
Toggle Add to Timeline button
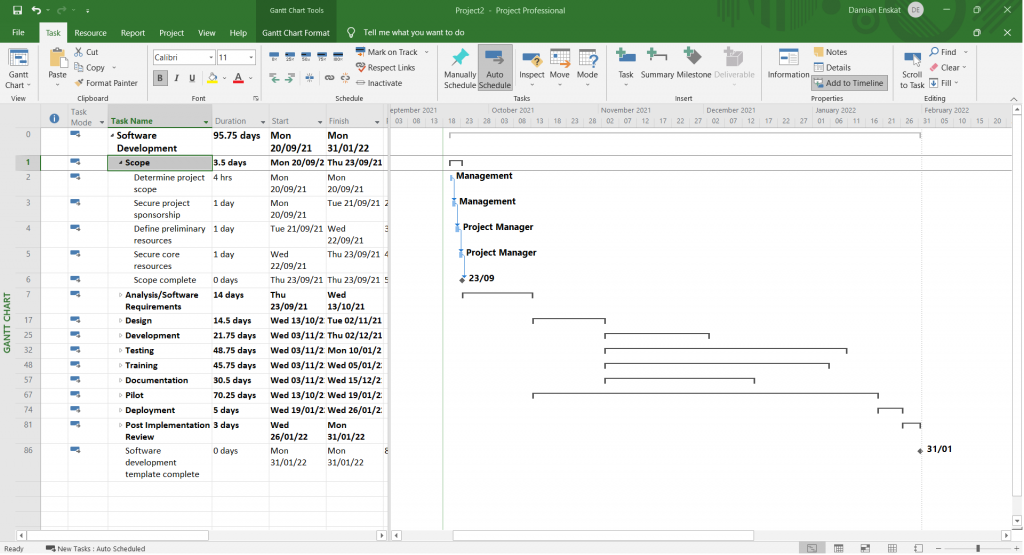tap(848, 83)
